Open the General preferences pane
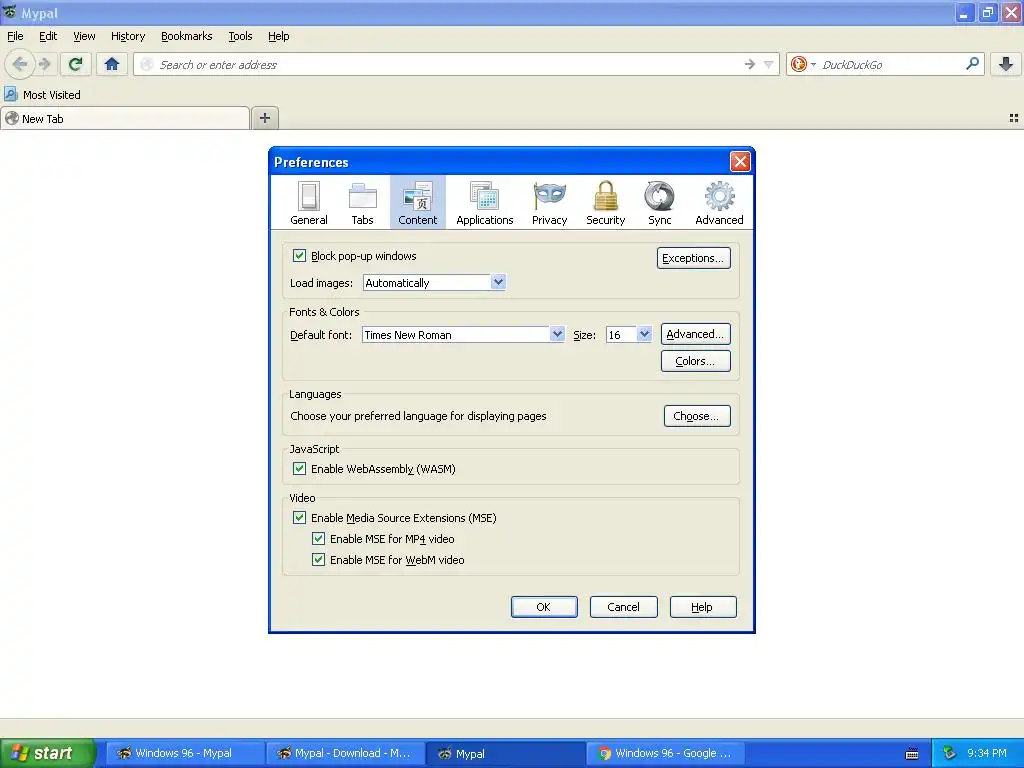Viewport: 1024px width, 768px height. coord(309,202)
